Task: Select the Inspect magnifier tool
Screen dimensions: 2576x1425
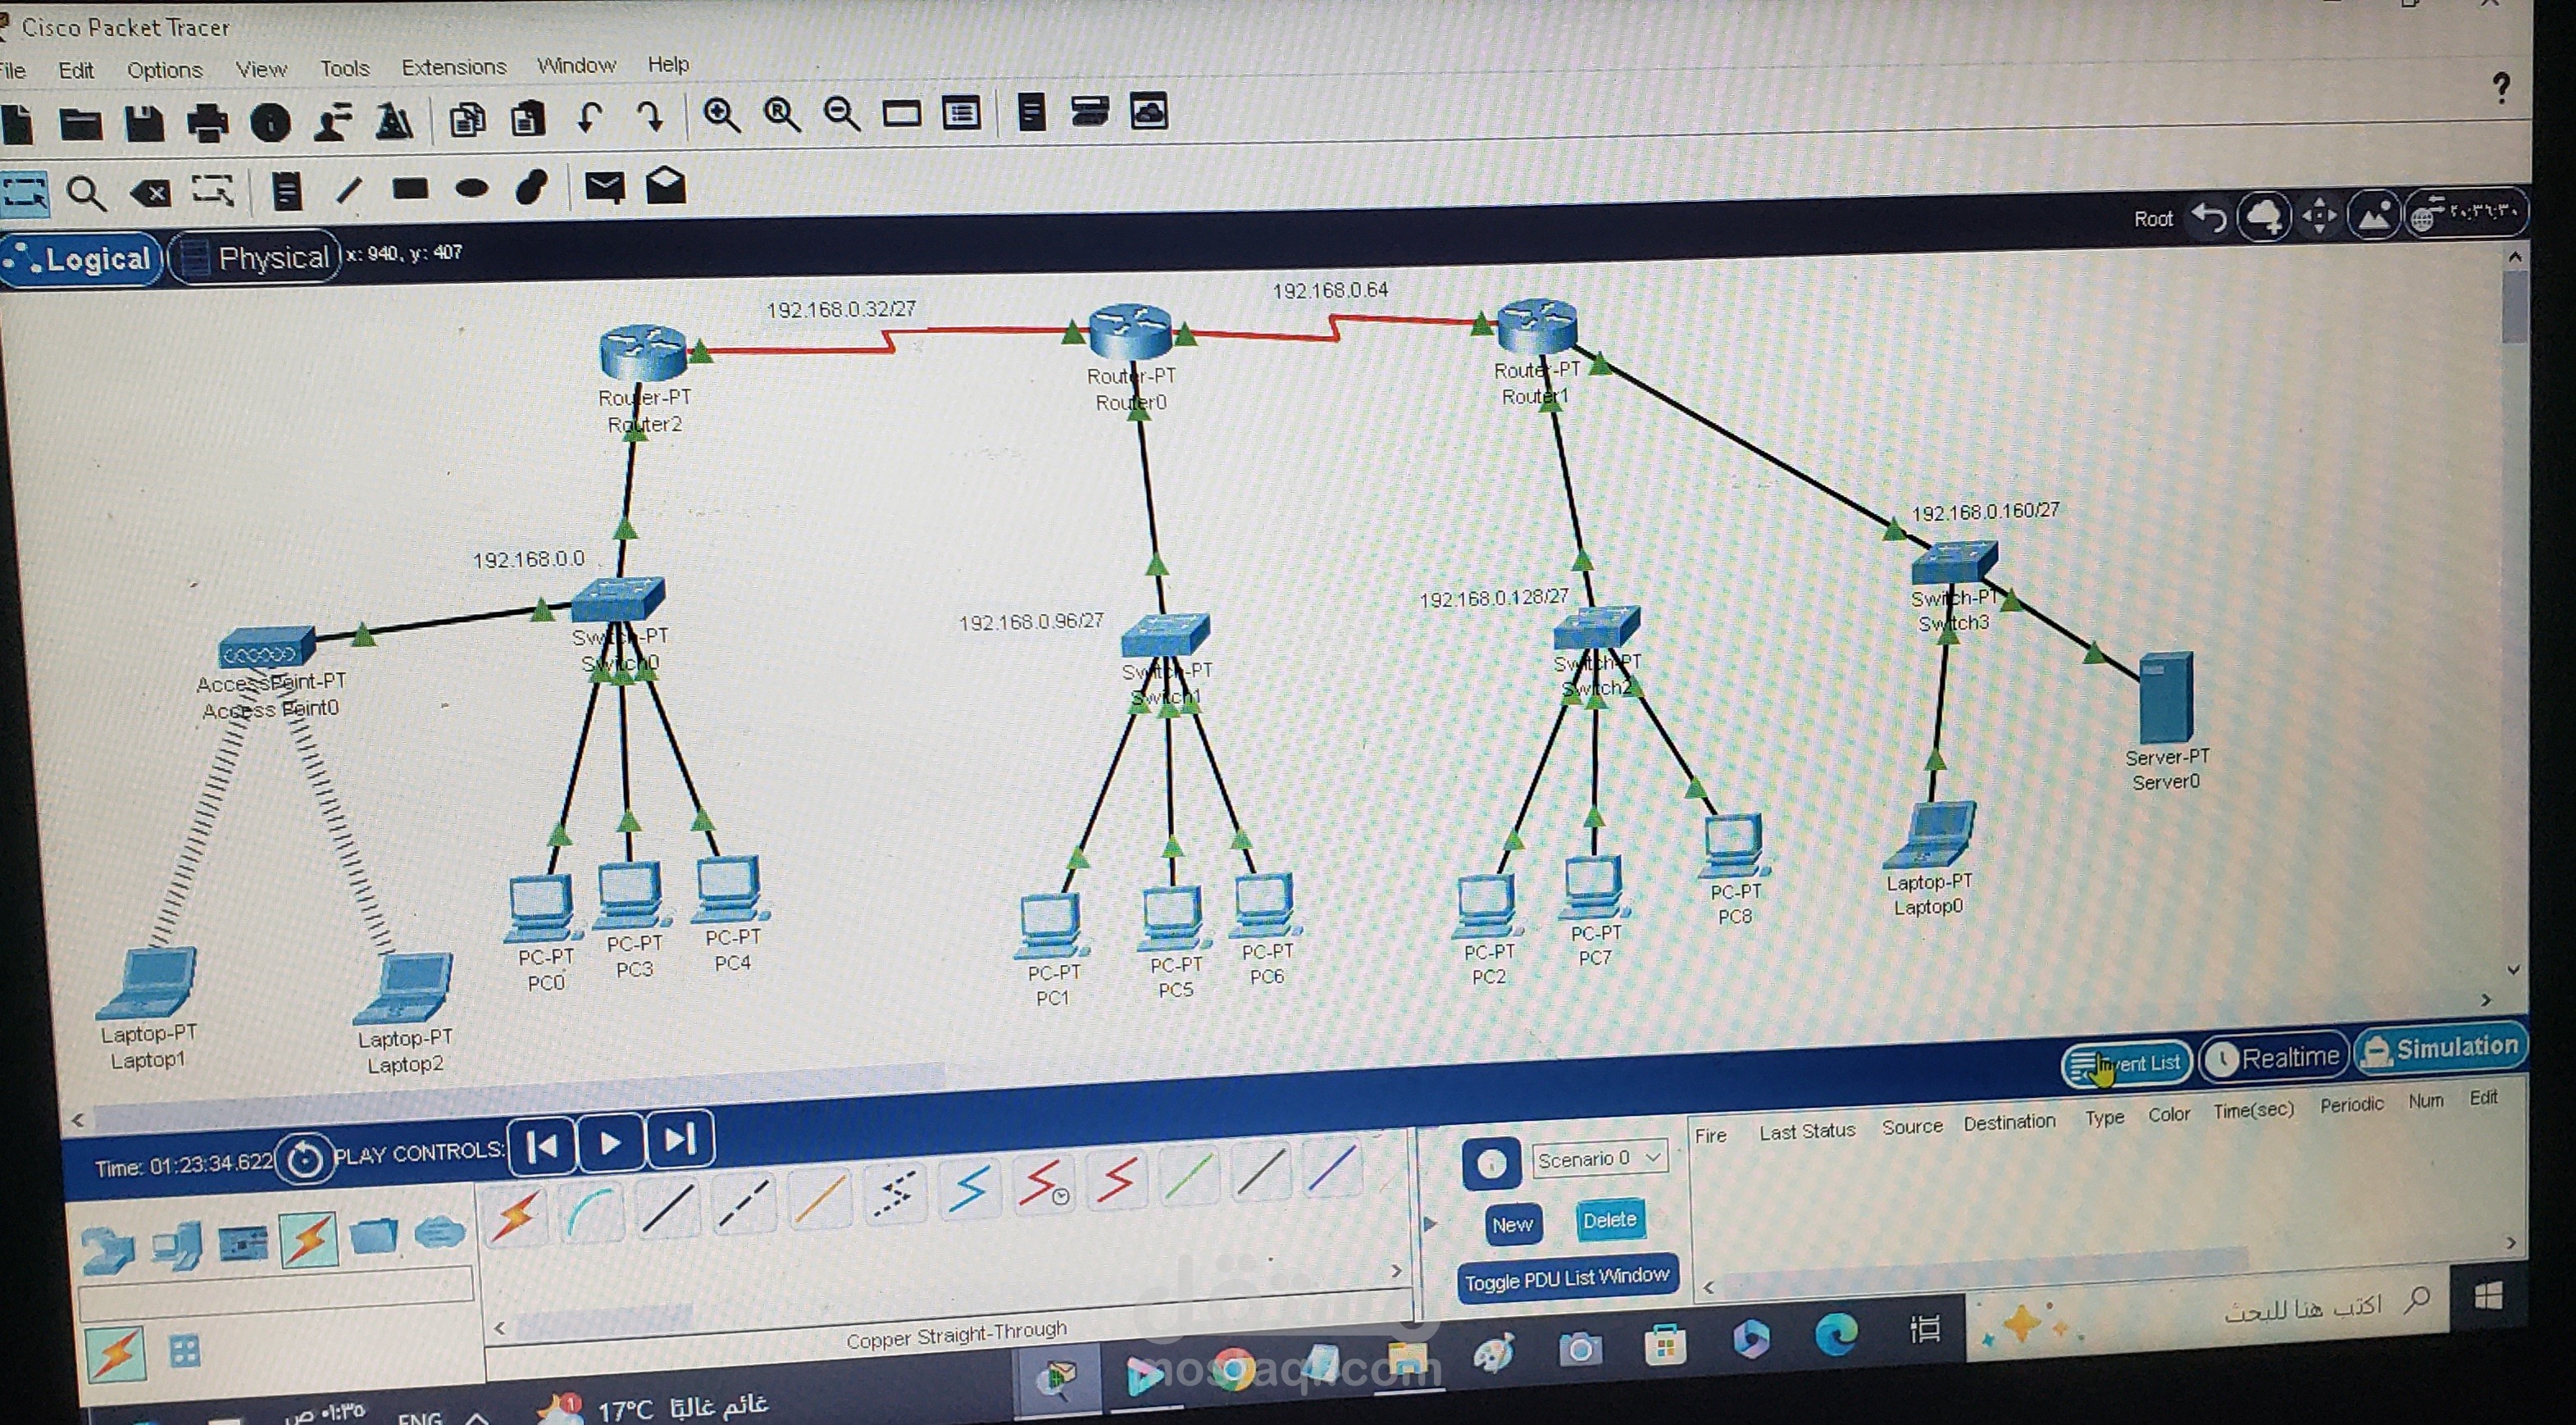Action: [86, 193]
